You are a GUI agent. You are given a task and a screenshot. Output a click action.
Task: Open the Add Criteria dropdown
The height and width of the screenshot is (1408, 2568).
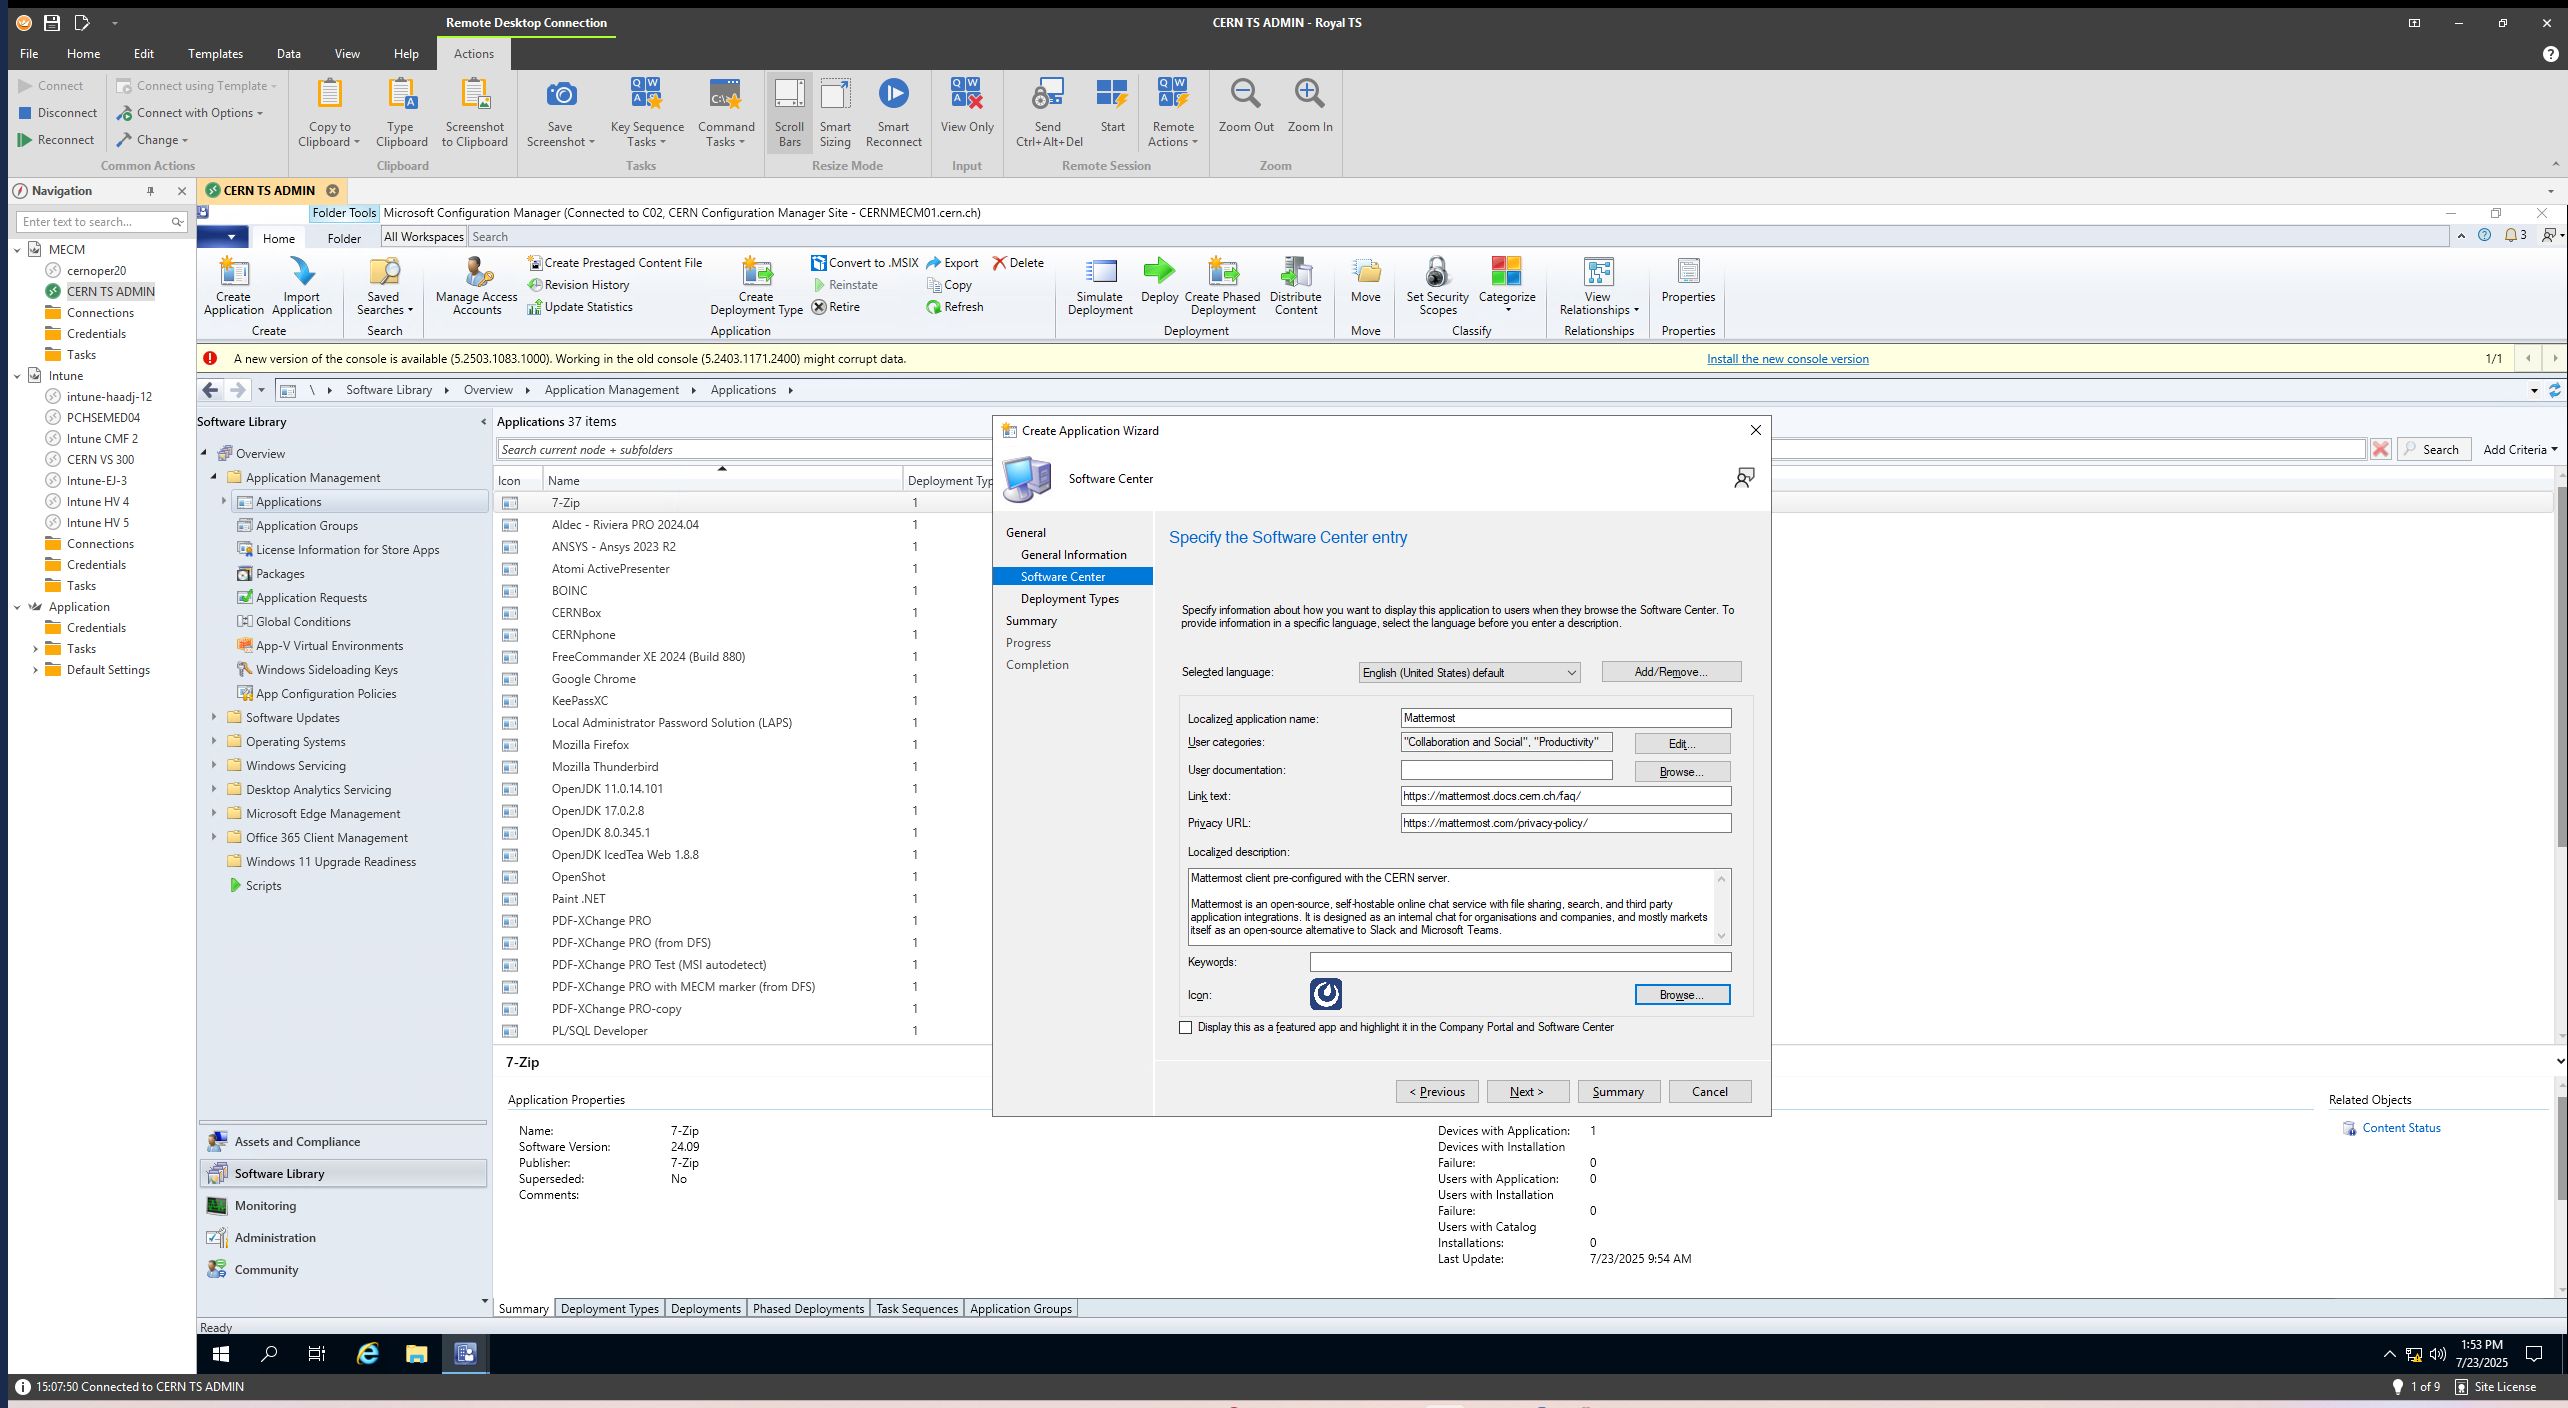2520,450
